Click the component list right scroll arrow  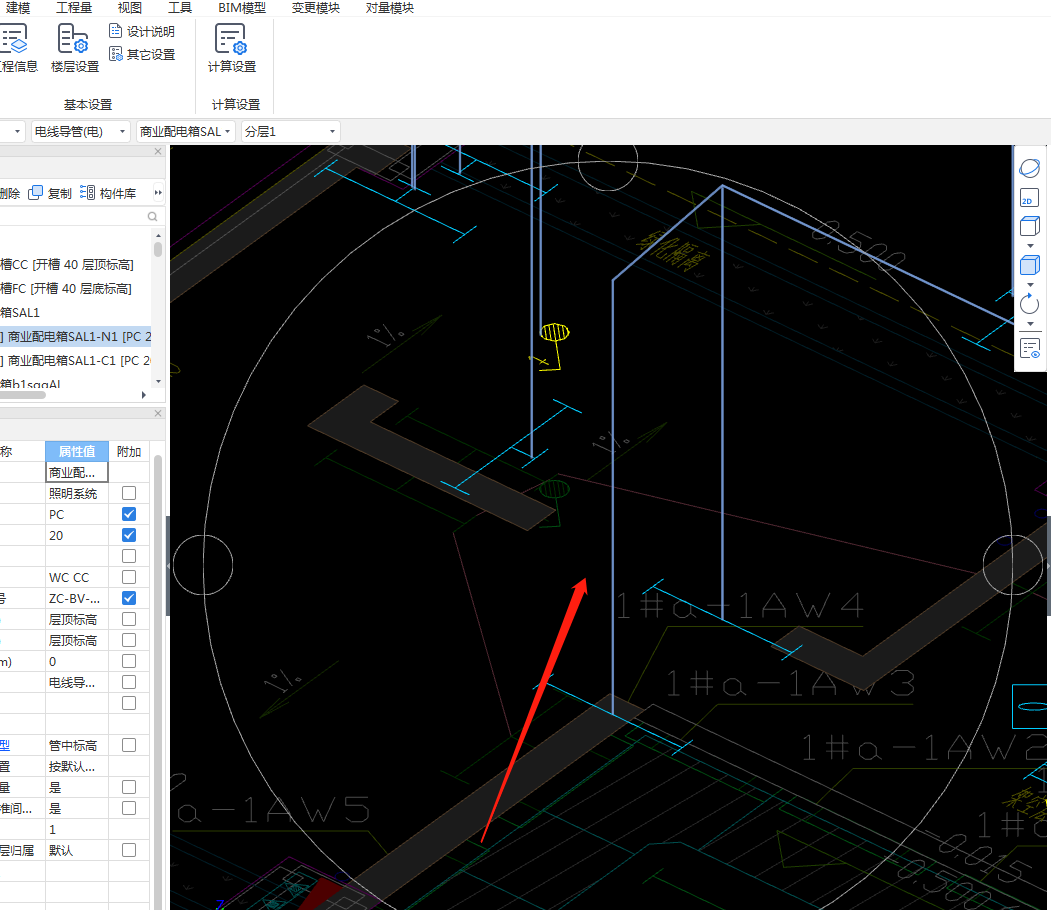[x=143, y=395]
